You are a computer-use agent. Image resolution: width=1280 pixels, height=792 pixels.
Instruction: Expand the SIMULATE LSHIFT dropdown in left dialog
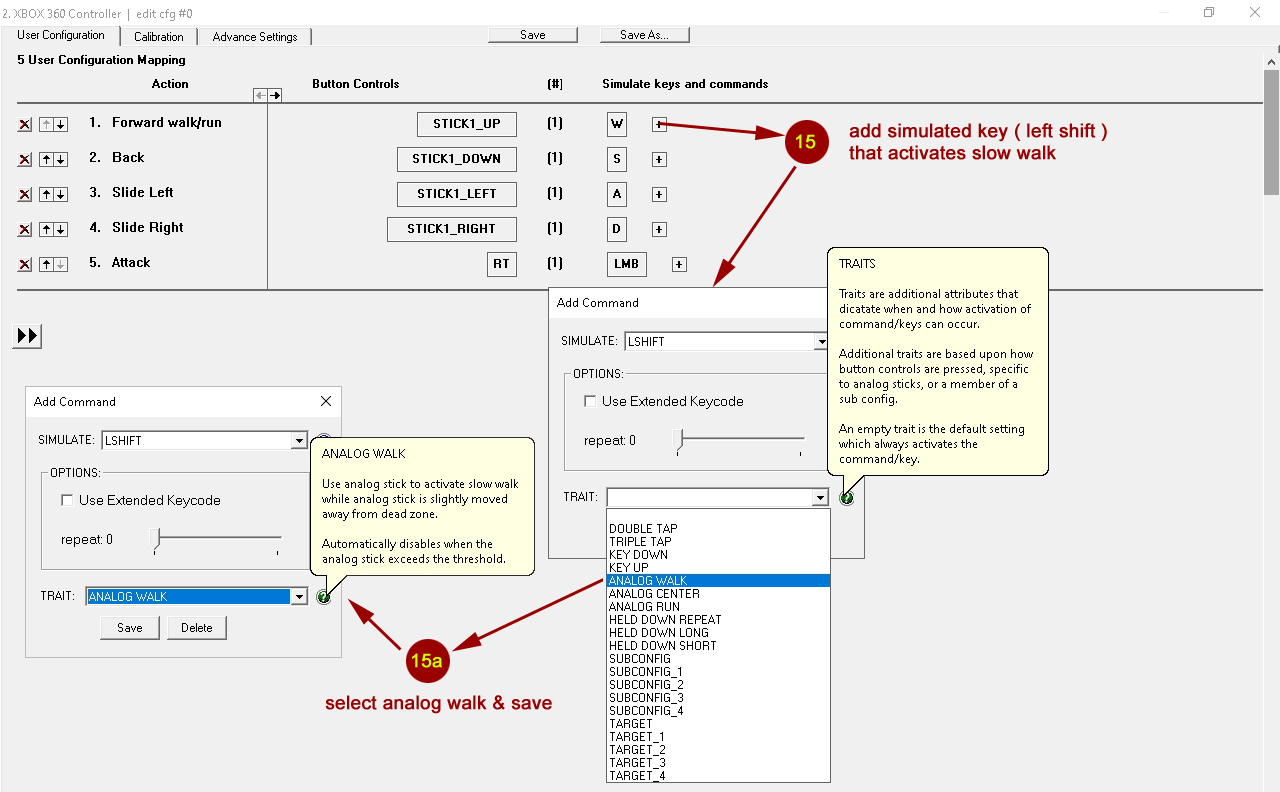pos(298,441)
